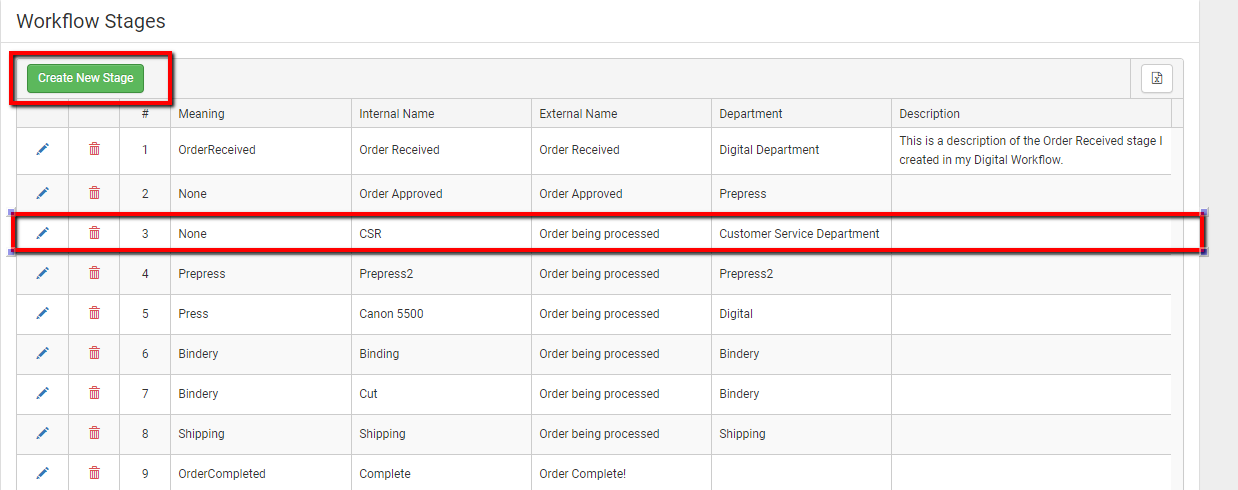Export the stages with the Excel icon
This screenshot has height=490, width=1238.
[1157, 78]
